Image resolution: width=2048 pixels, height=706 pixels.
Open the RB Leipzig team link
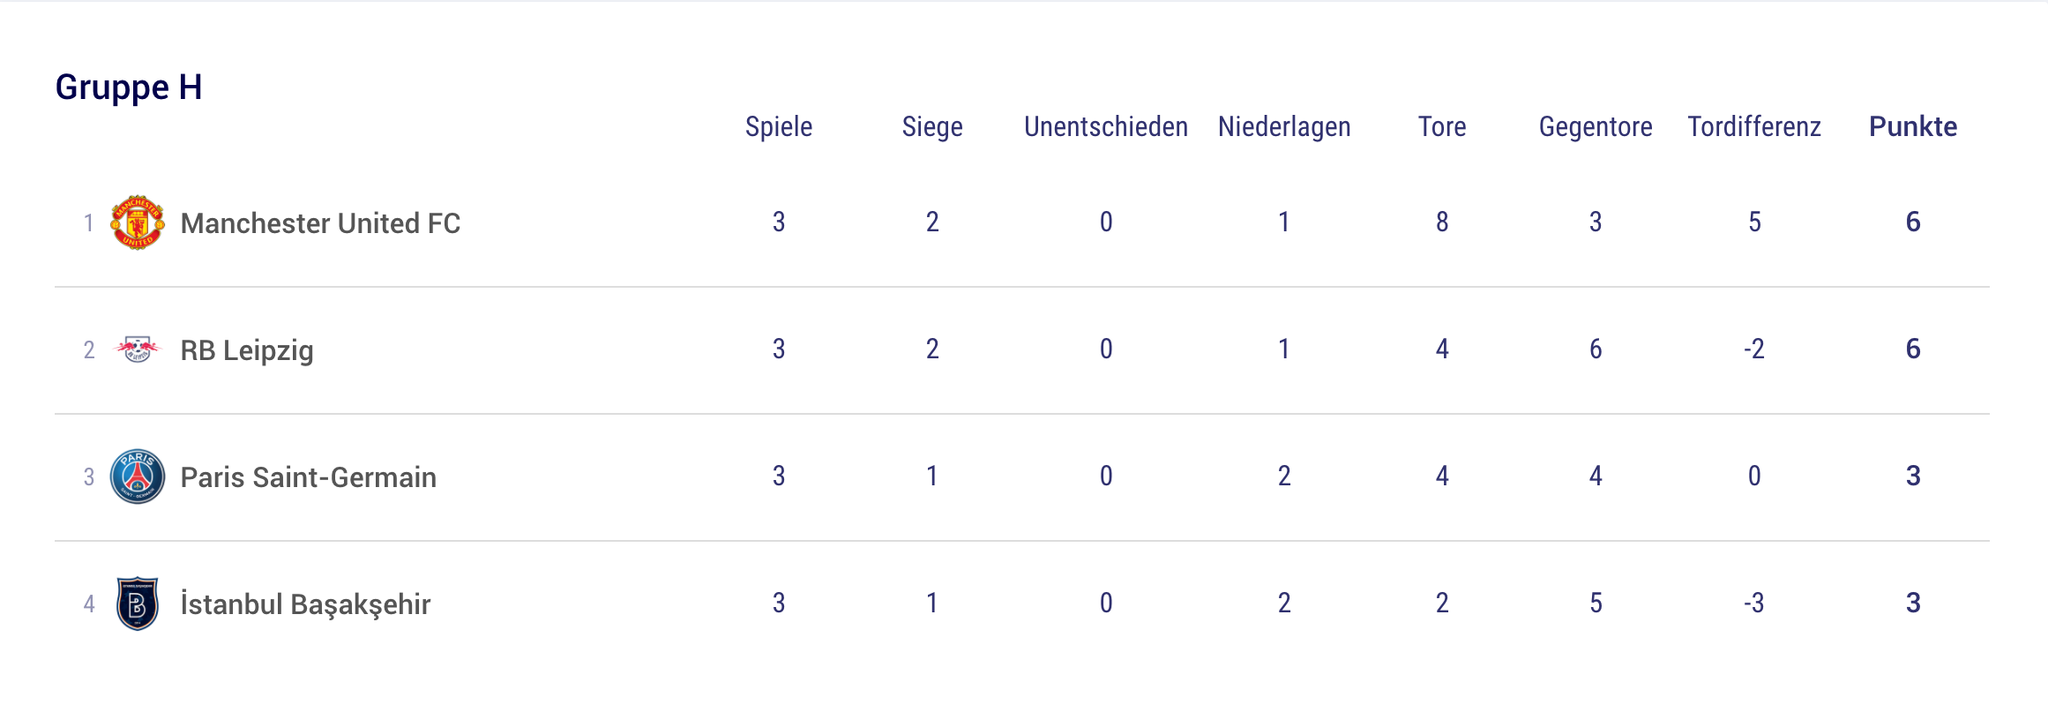[247, 350]
